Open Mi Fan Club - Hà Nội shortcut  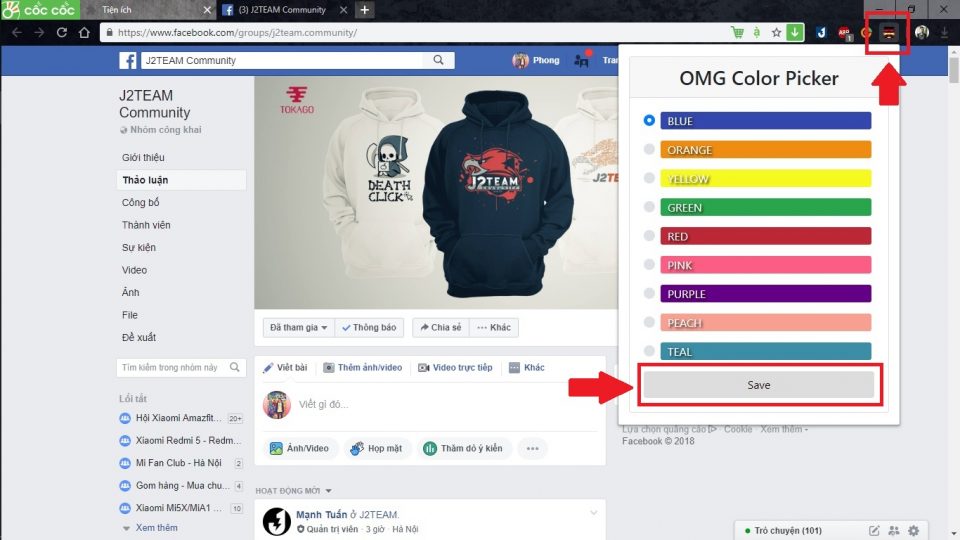[x=181, y=463]
